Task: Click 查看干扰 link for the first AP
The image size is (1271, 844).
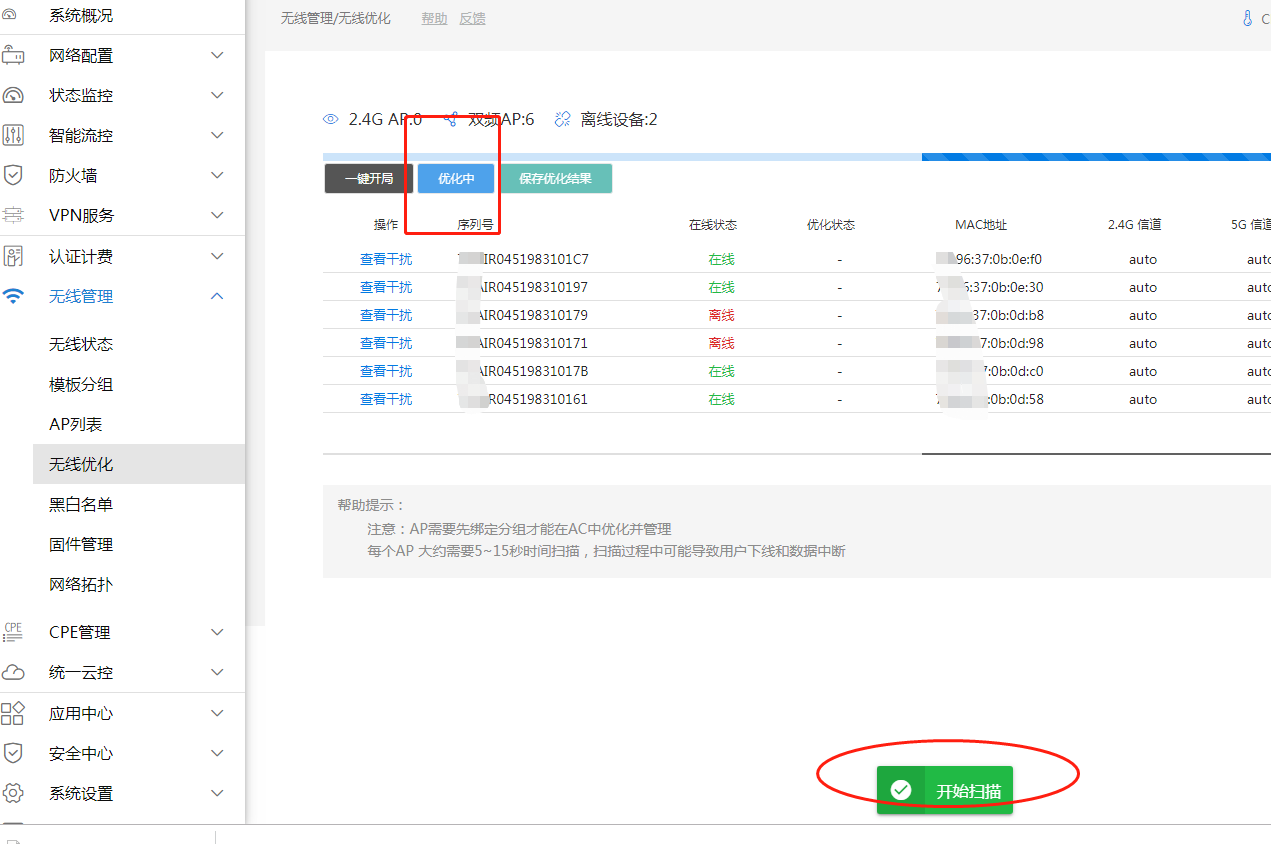Action: tap(386, 259)
